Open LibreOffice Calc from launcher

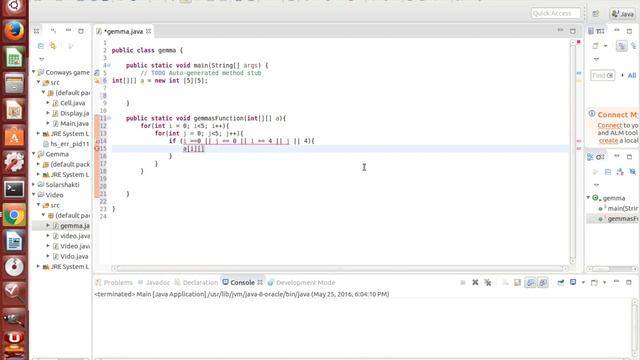[x=14, y=57]
